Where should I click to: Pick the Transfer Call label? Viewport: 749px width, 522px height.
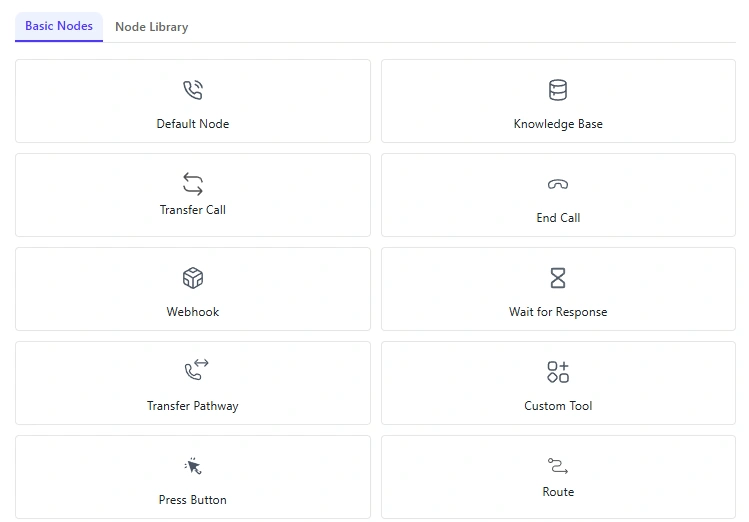(x=193, y=210)
